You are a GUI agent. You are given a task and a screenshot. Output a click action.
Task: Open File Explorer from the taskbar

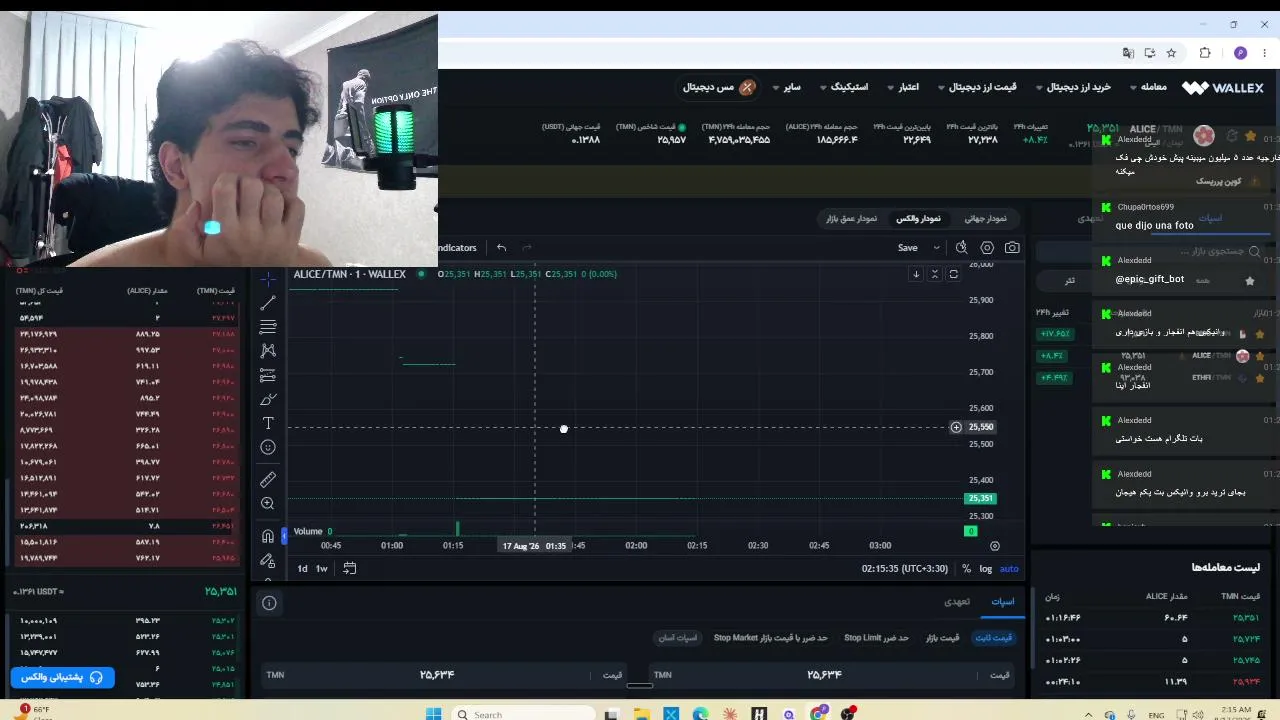coord(642,714)
